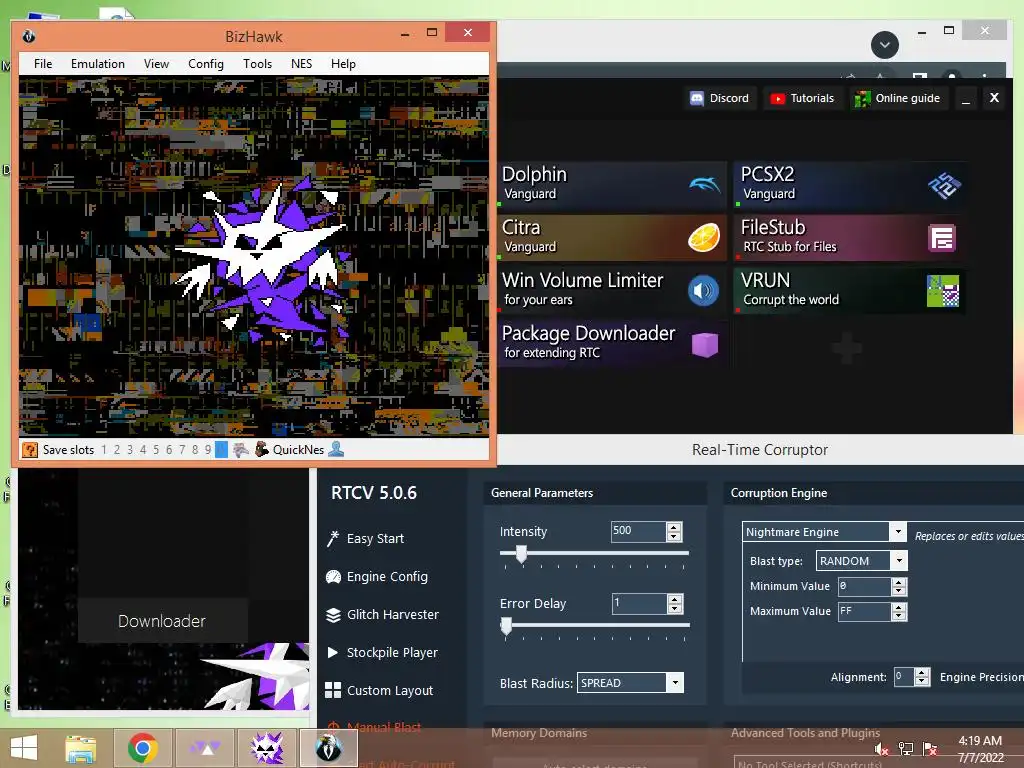Click the highlighted save slot 0
The image size is (1024, 768).
[x=221, y=449]
